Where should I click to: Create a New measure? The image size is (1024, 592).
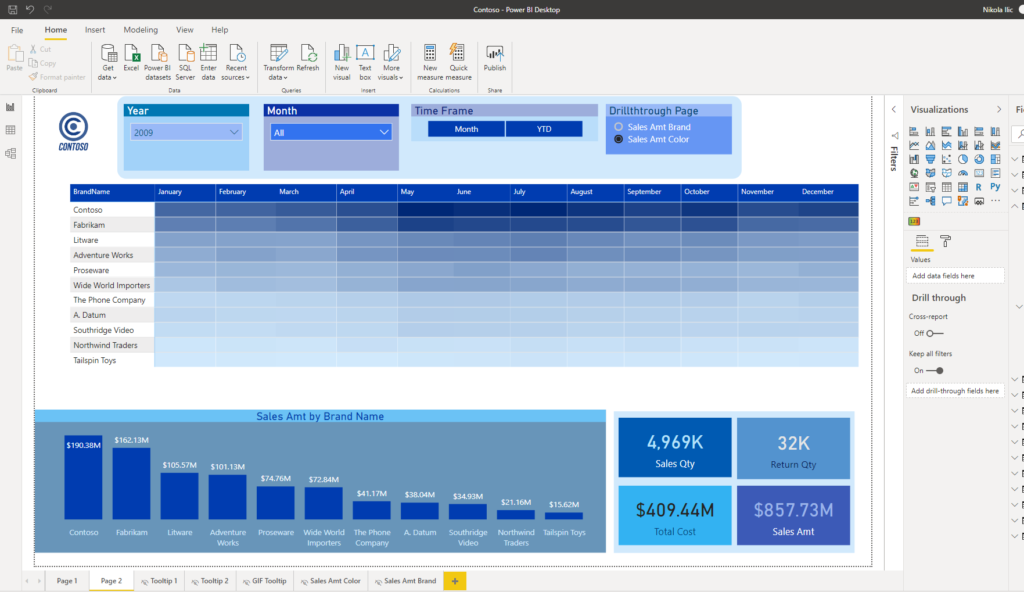[430, 62]
